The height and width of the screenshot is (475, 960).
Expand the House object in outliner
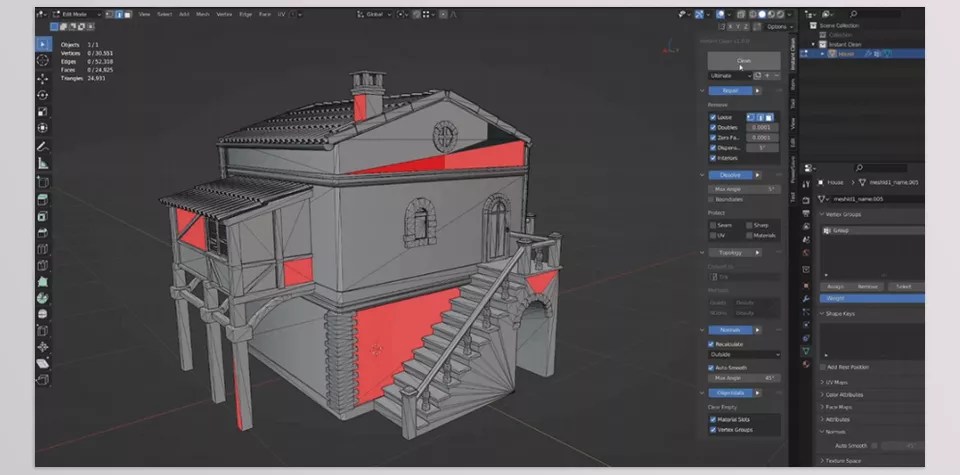[822, 54]
